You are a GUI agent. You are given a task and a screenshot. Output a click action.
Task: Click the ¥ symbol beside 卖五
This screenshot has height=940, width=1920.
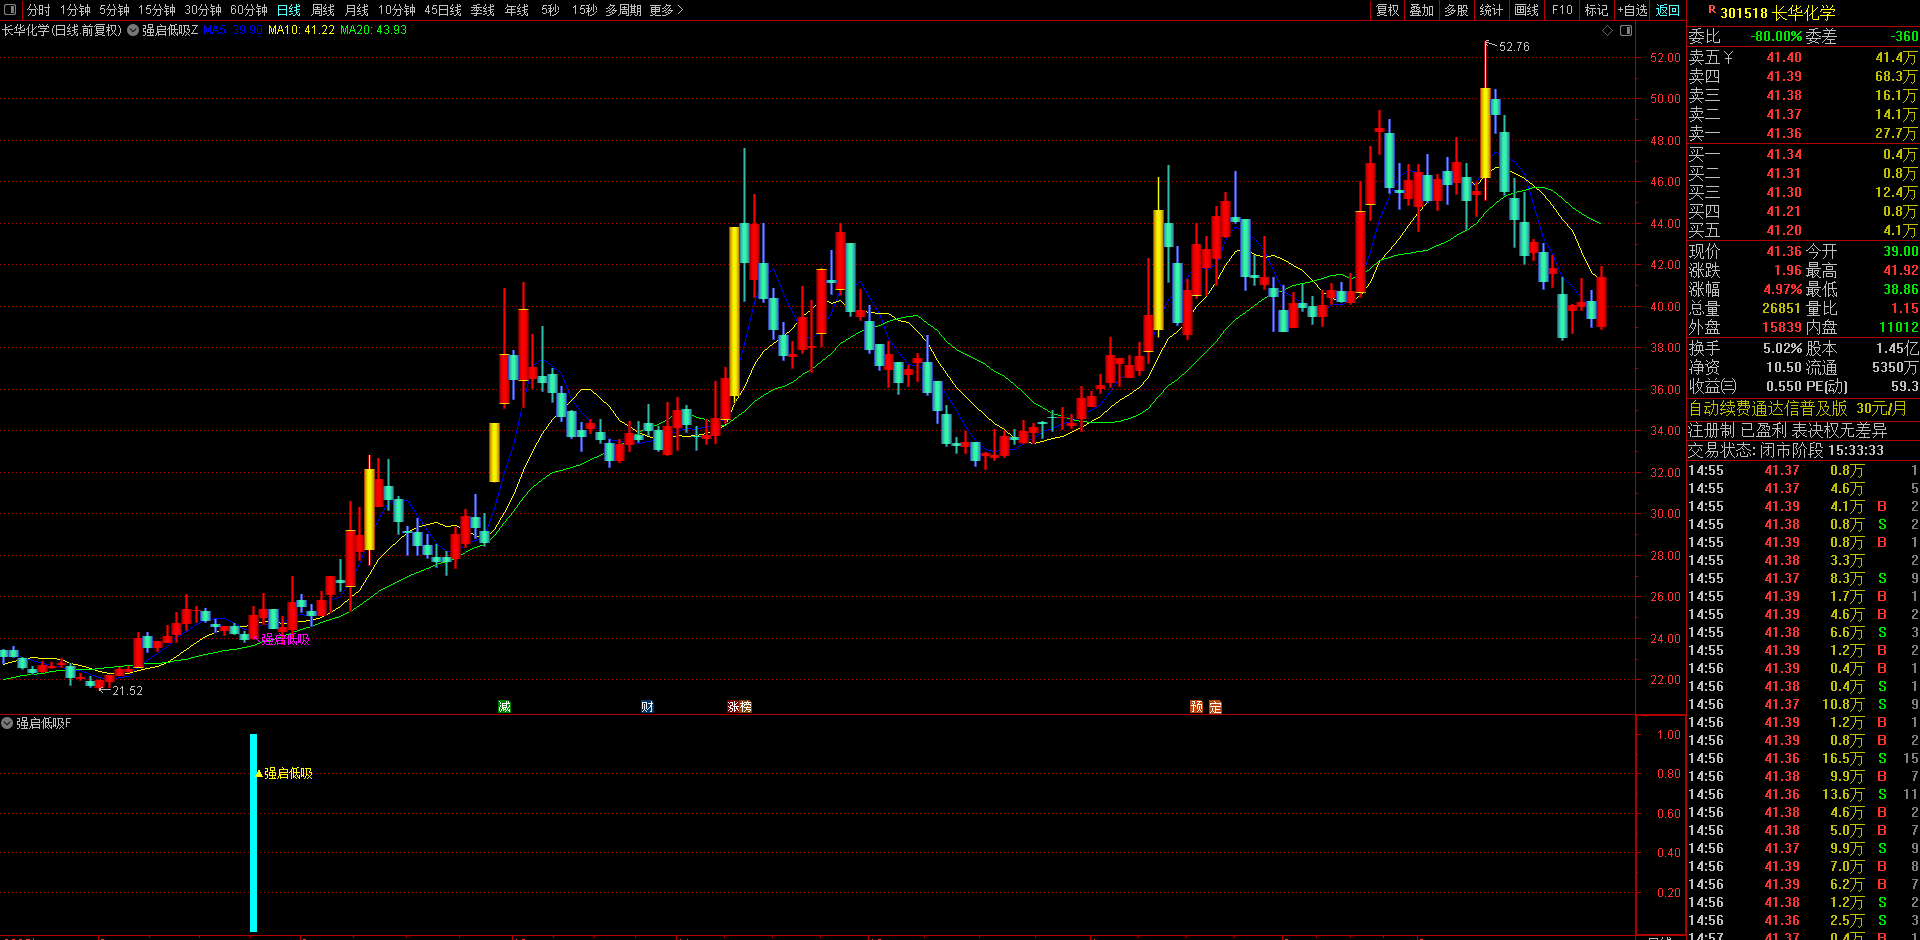1728,58
